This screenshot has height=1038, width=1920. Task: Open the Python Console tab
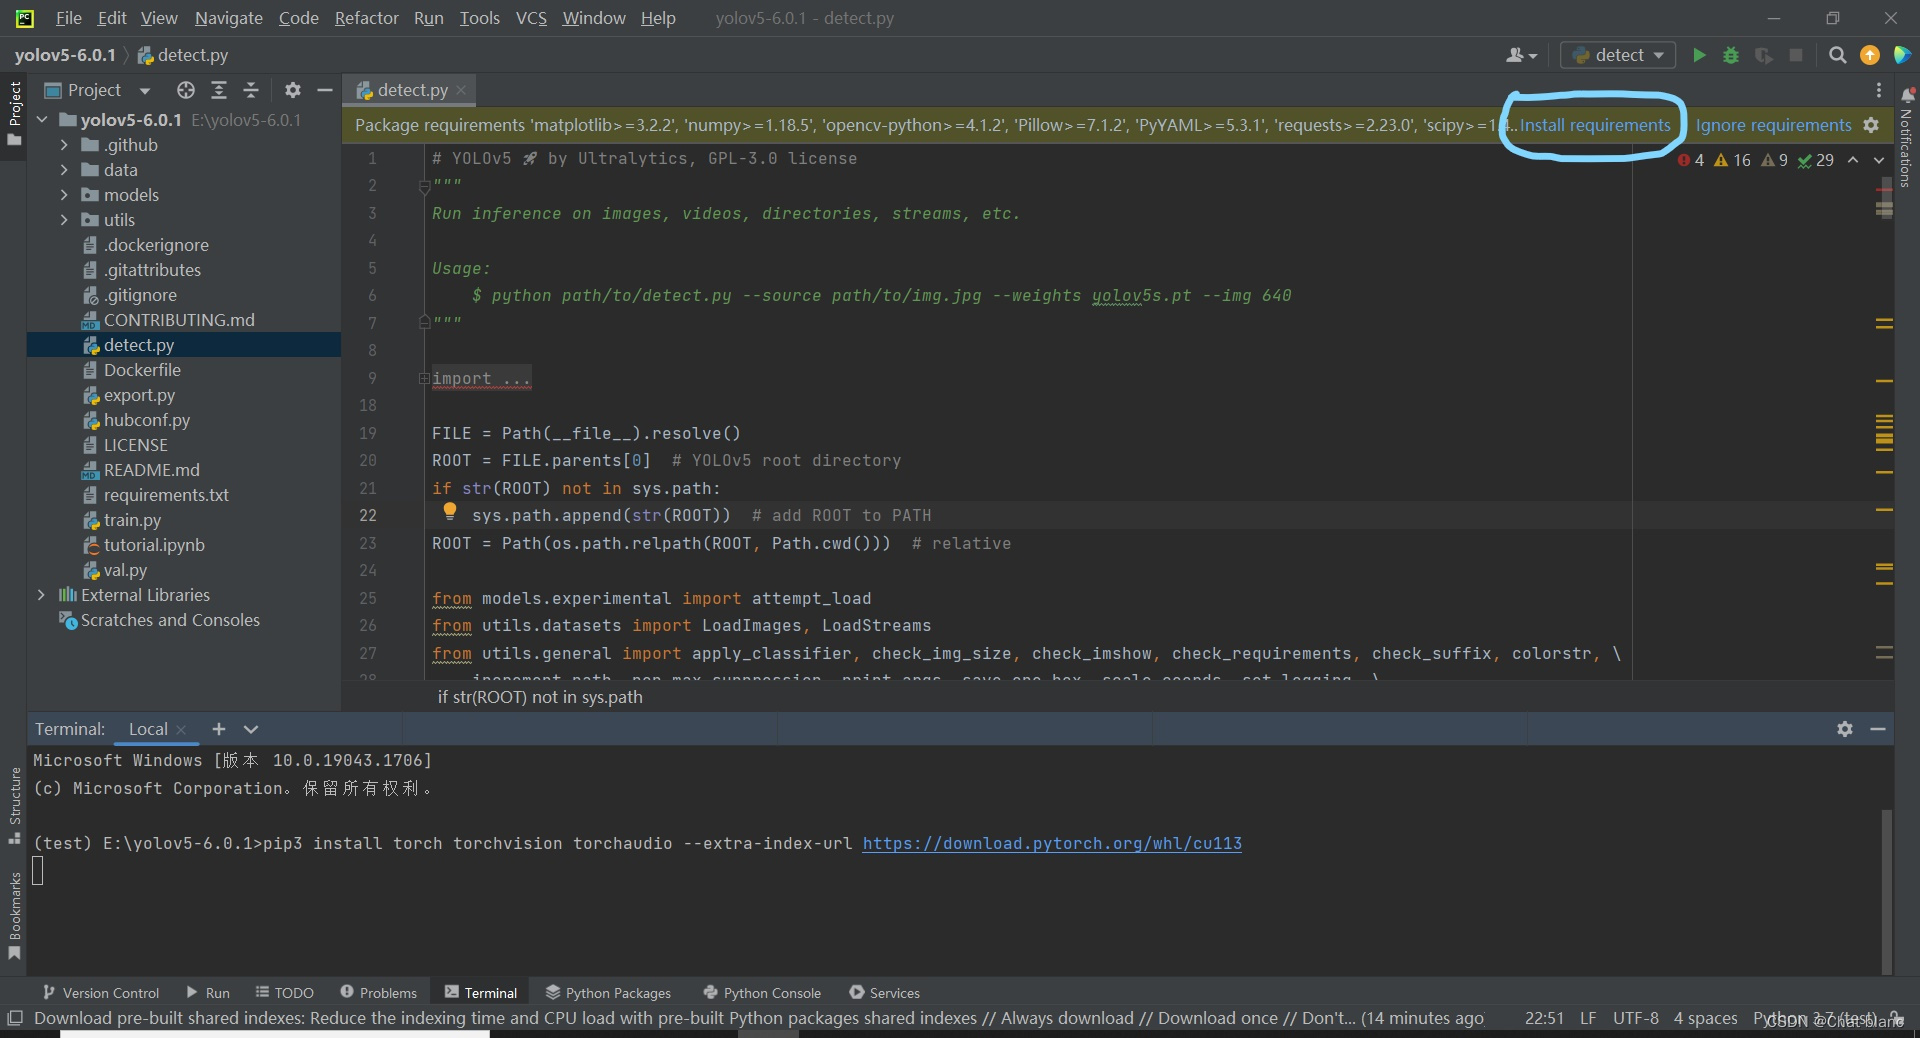tap(762, 992)
